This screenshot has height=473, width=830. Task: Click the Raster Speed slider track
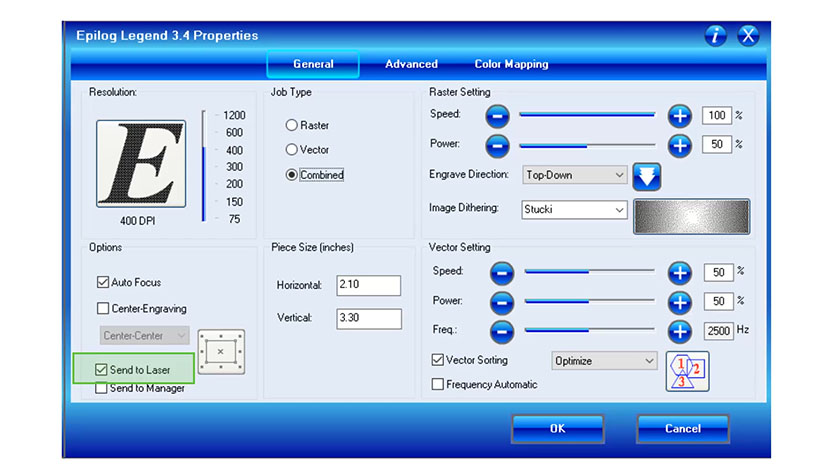point(586,116)
